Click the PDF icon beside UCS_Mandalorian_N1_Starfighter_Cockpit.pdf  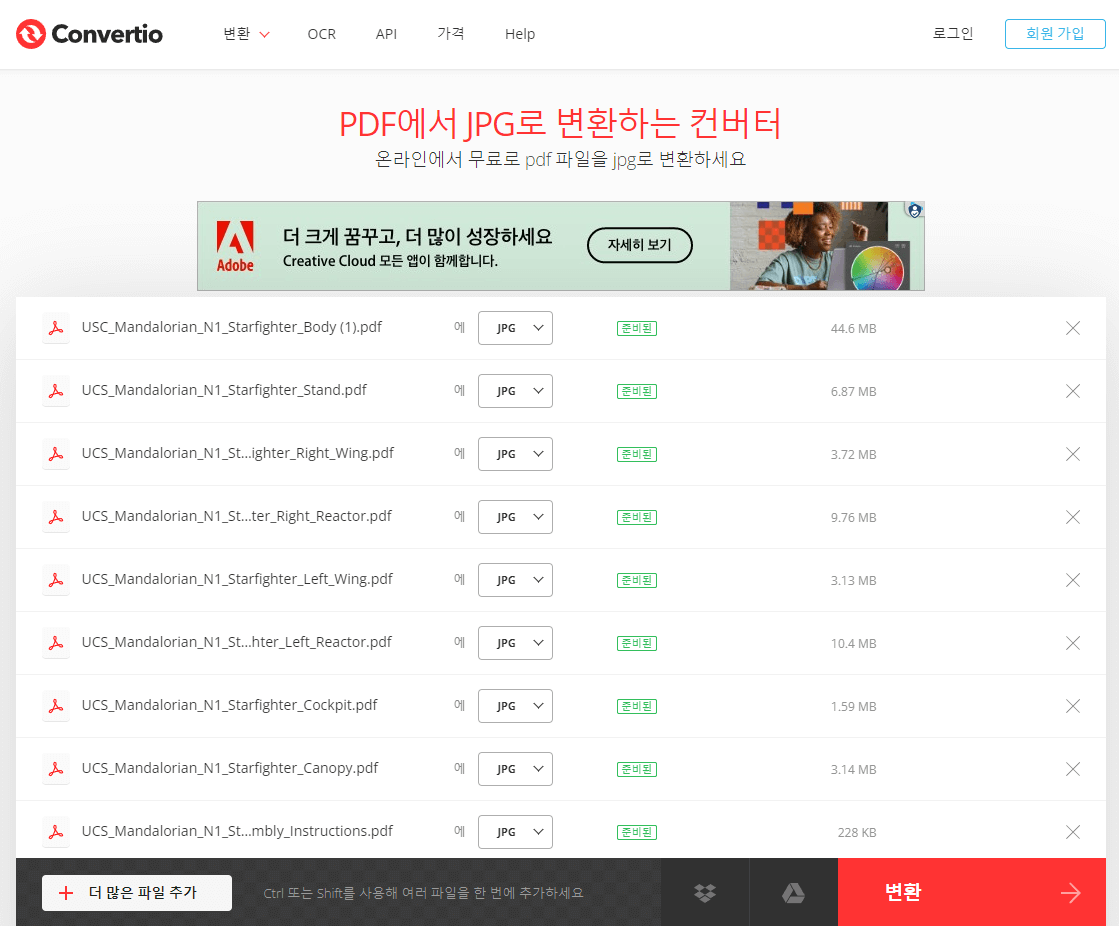[x=56, y=705]
